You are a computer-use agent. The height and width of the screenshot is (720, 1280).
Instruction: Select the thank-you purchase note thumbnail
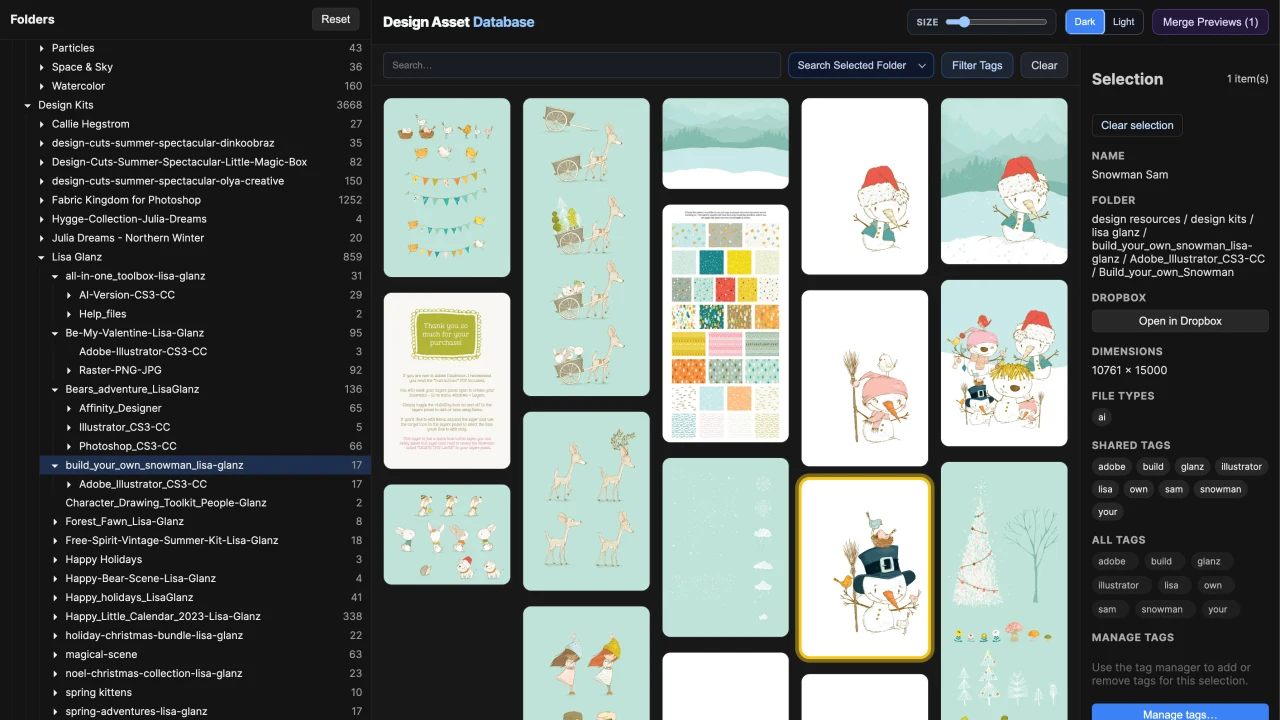(447, 381)
